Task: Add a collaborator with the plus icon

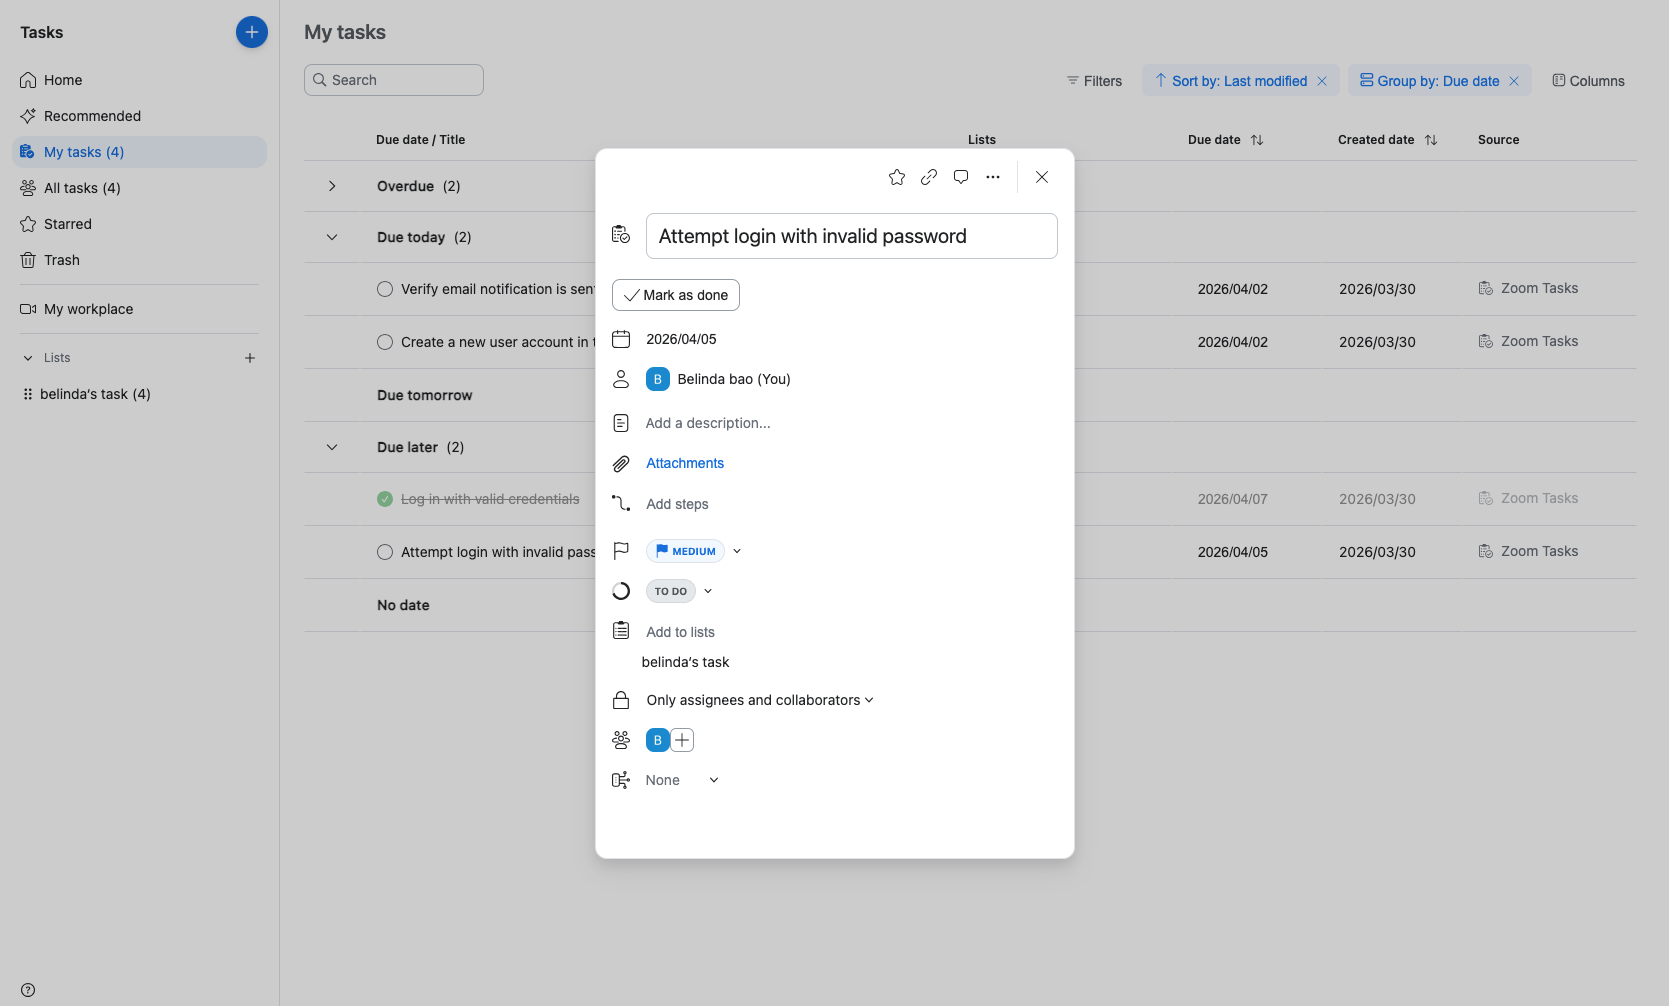Action: click(x=682, y=740)
